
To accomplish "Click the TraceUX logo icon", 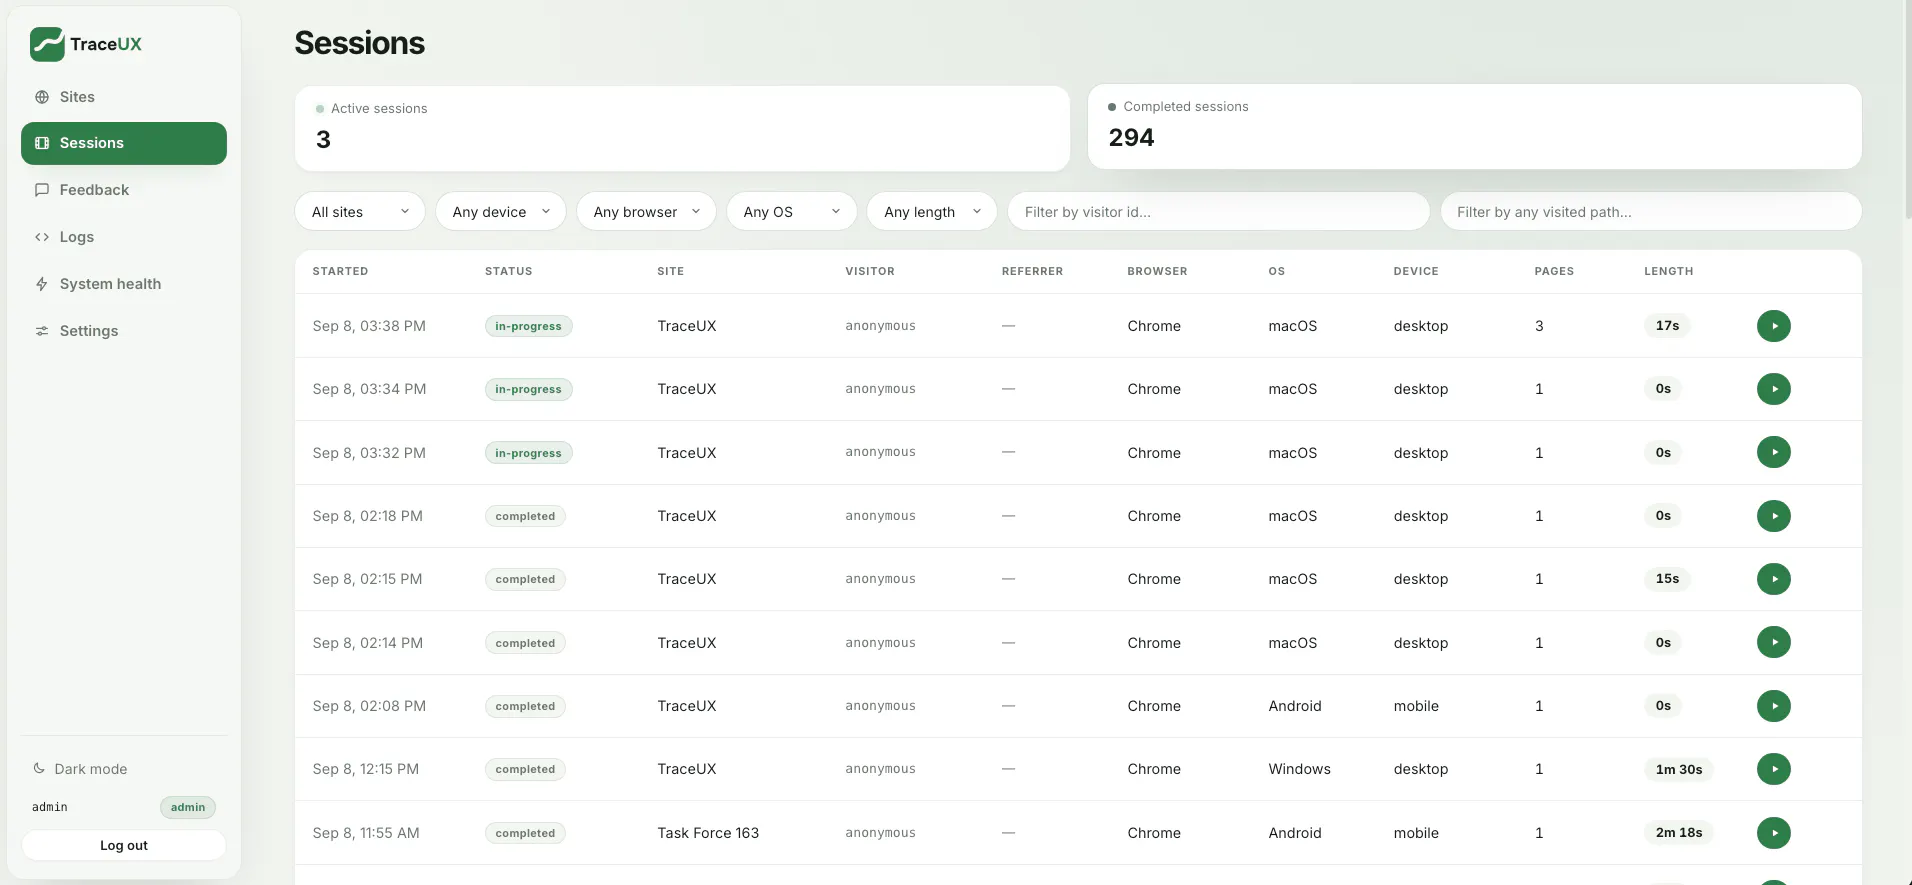I will (47, 44).
